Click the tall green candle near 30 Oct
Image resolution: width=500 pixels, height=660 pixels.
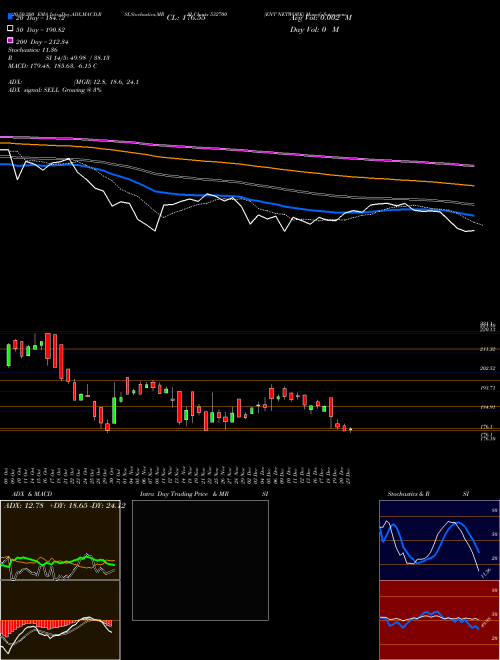click(114, 410)
